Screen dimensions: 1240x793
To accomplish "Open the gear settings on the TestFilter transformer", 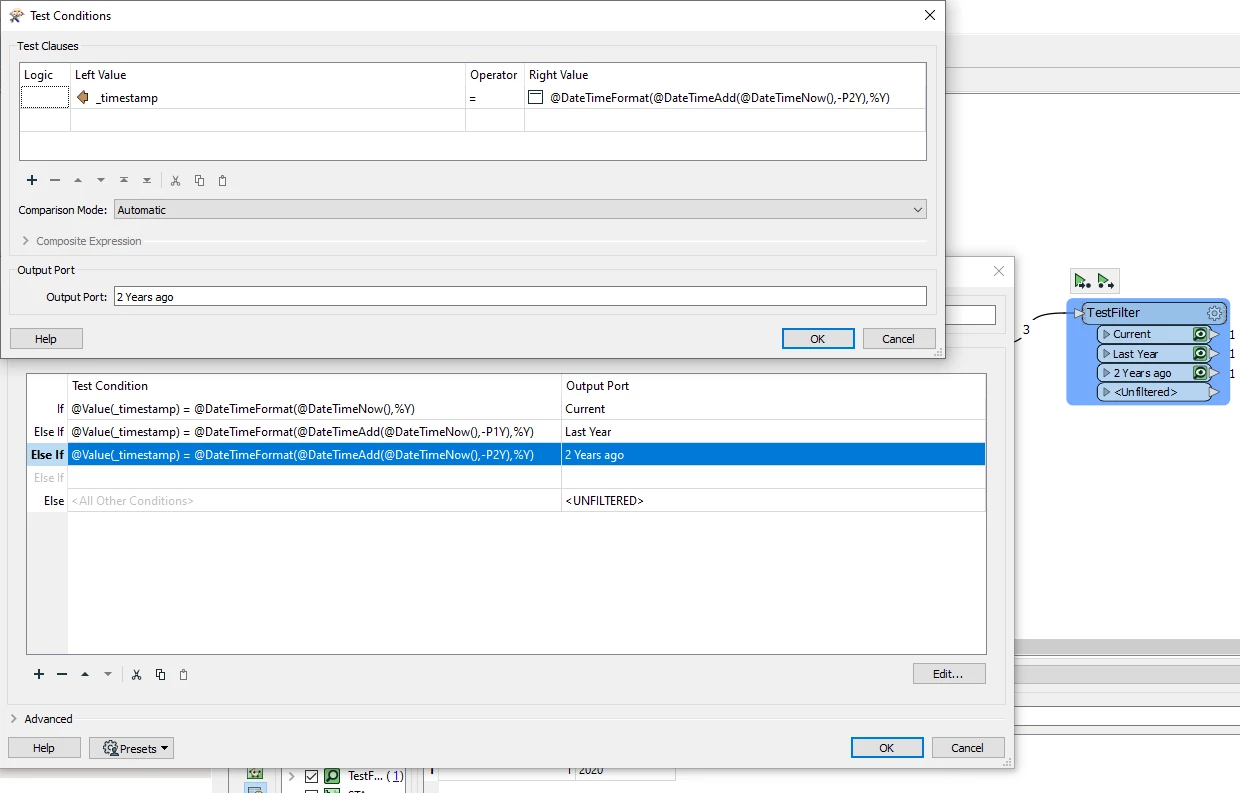I will tap(1215, 313).
